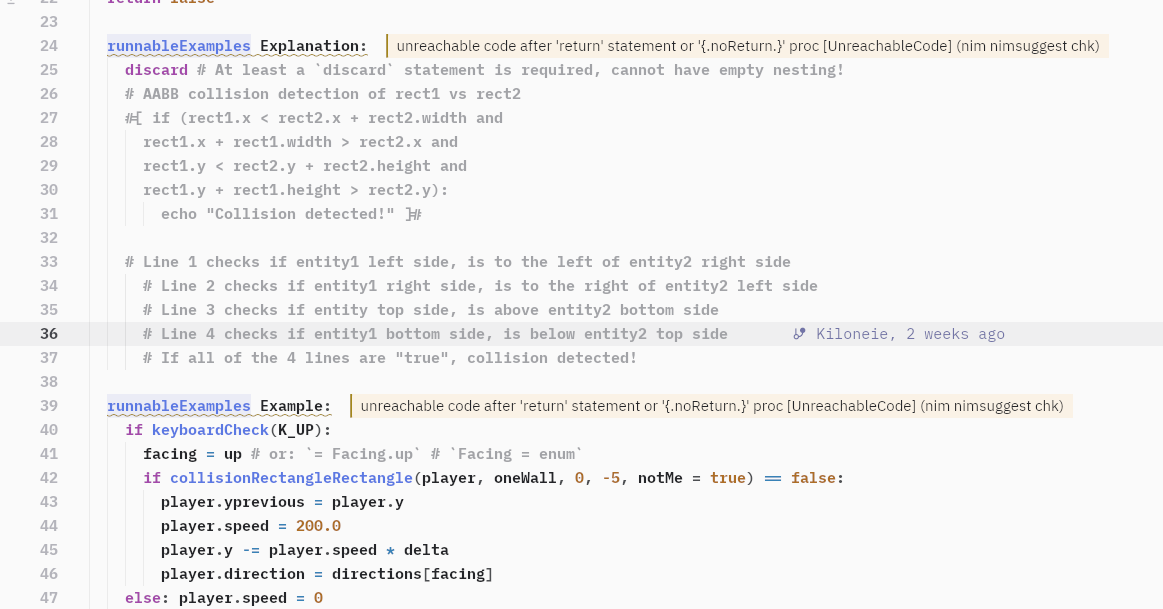This screenshot has width=1163, height=609.
Task: Select line number 36 in the gutter
Action: pos(48,334)
